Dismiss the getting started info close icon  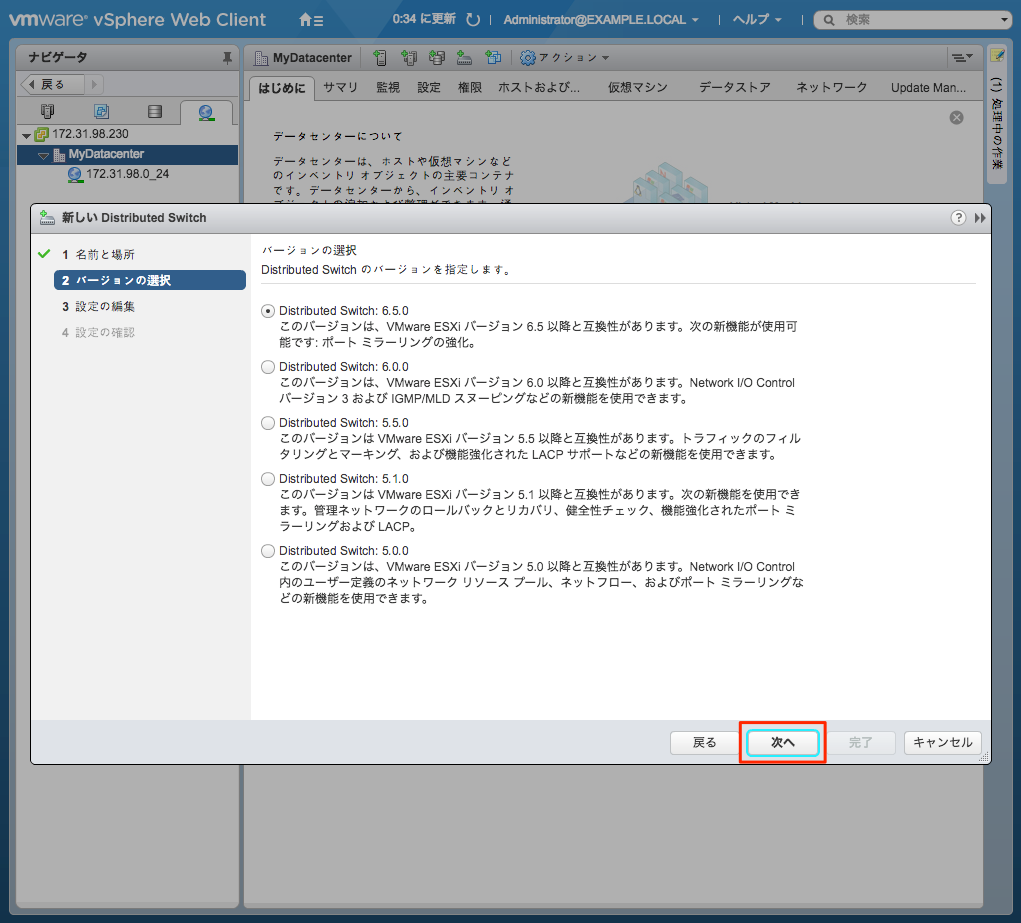pyautogui.click(x=956, y=117)
